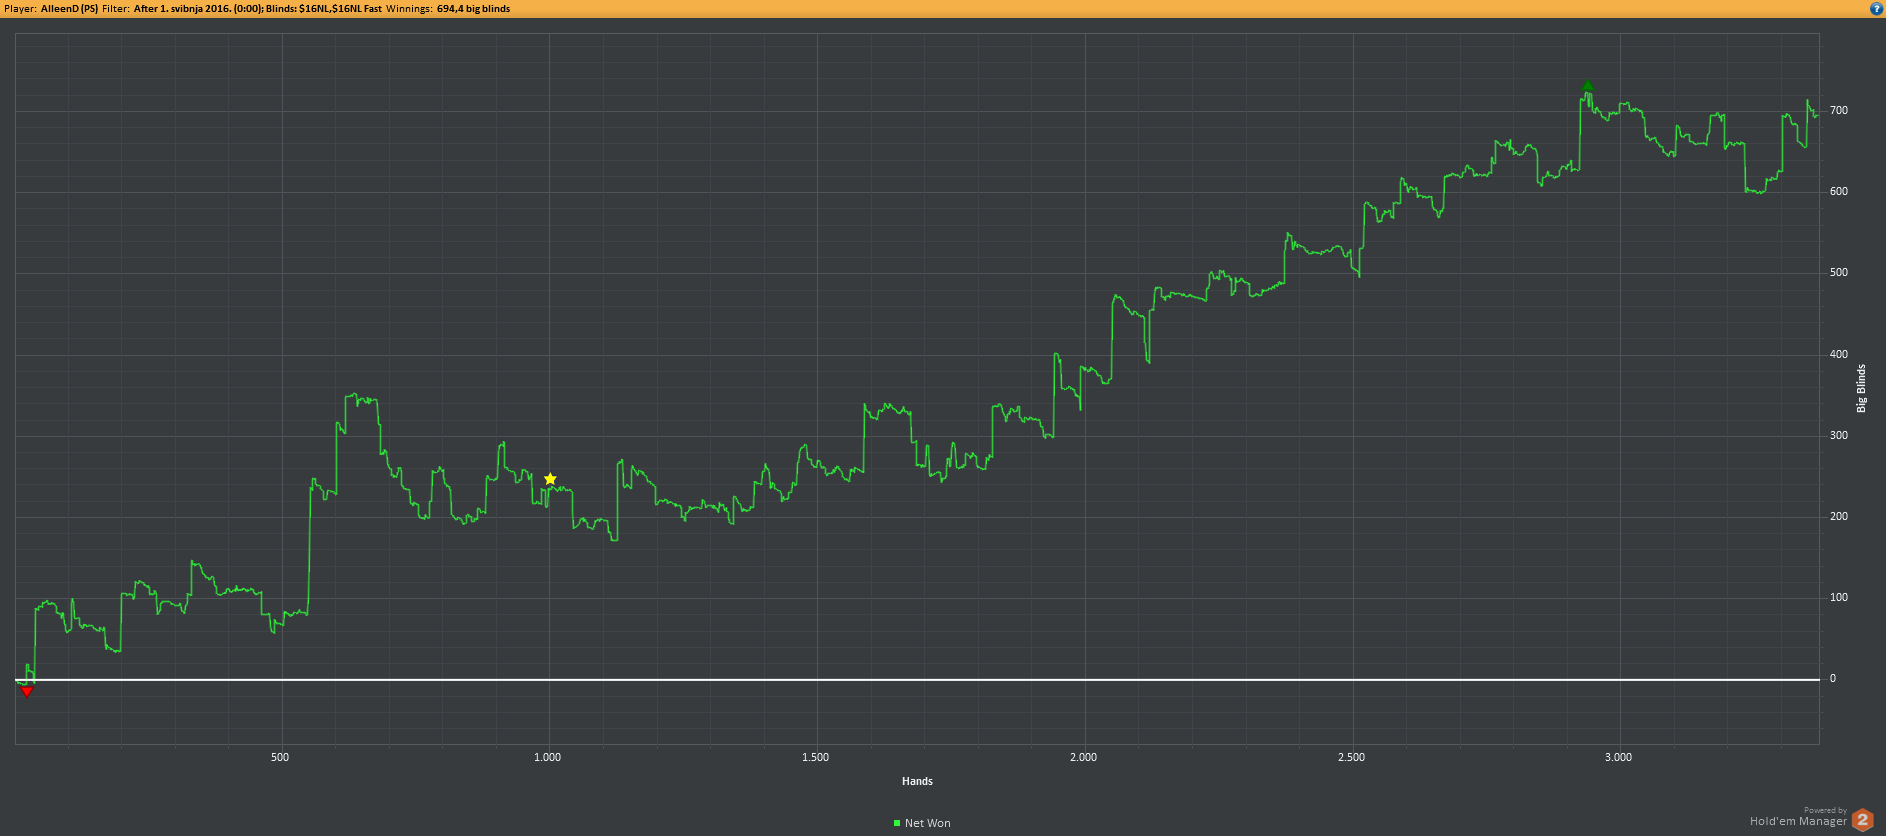Click the "200" big blinds tick label
1886x836 pixels.
pos(1839,516)
